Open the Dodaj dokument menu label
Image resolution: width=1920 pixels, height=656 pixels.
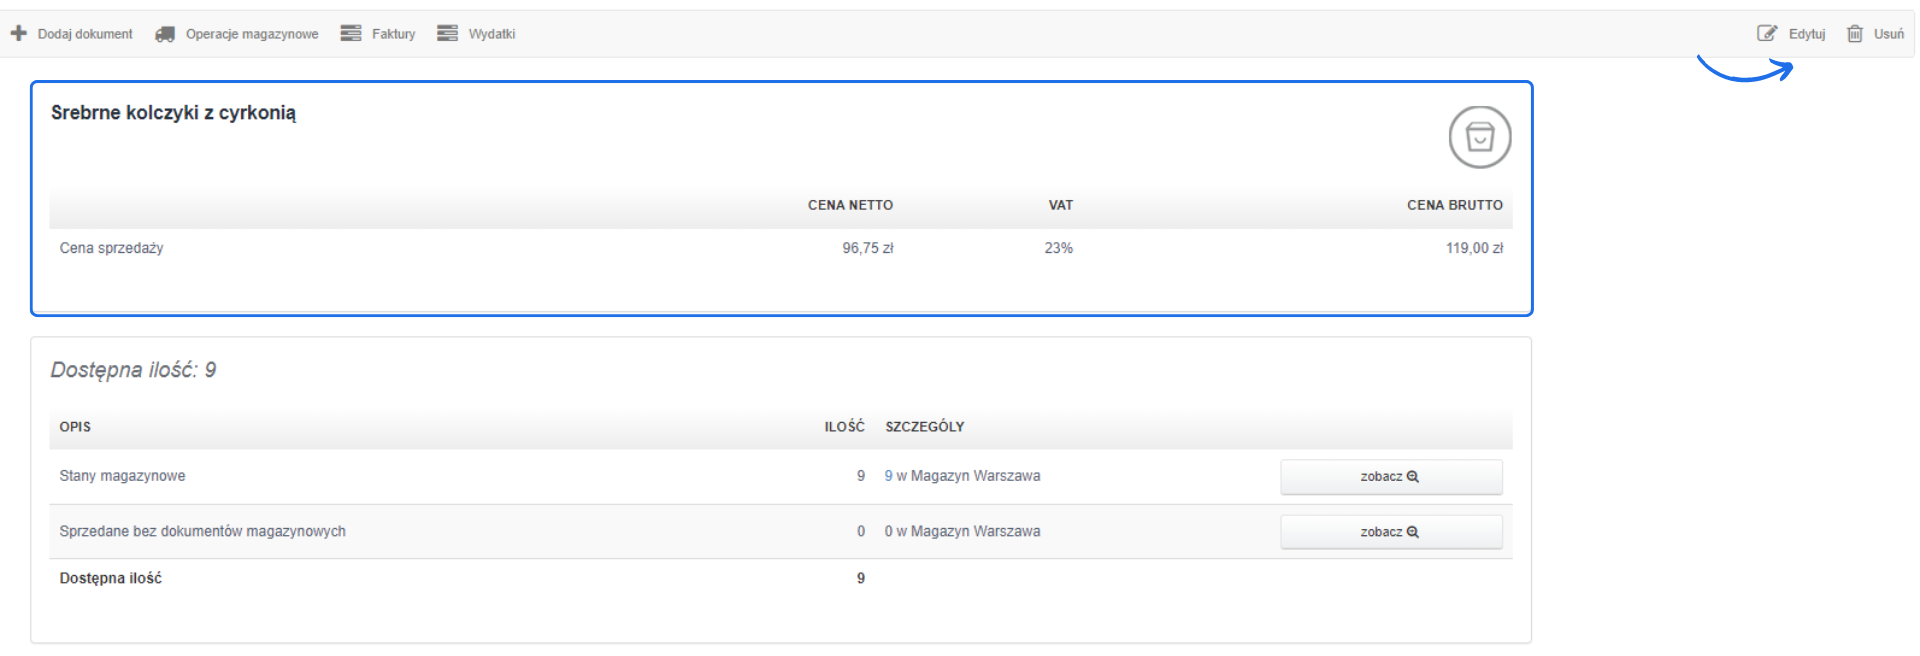click(85, 34)
